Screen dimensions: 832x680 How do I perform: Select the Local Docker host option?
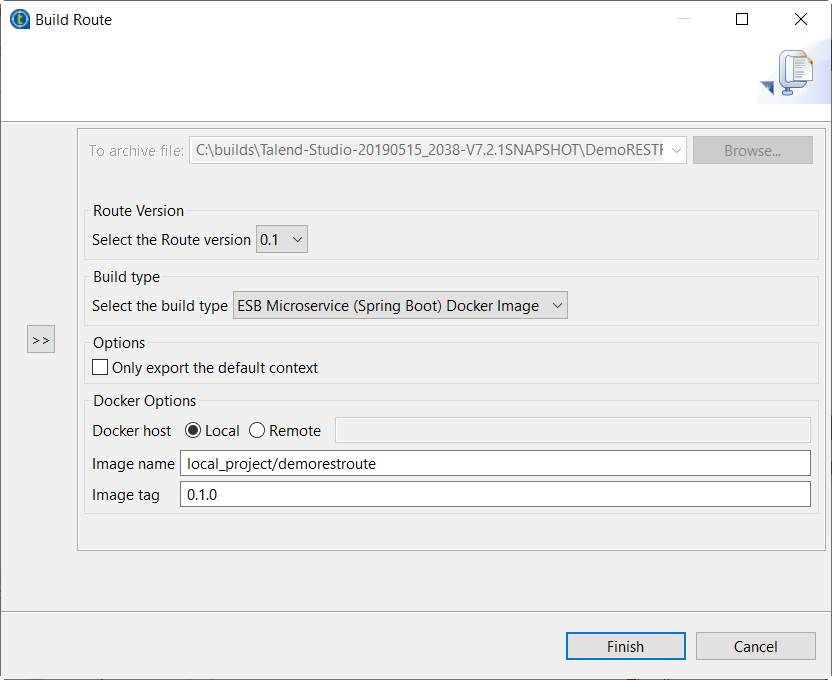[193, 431]
